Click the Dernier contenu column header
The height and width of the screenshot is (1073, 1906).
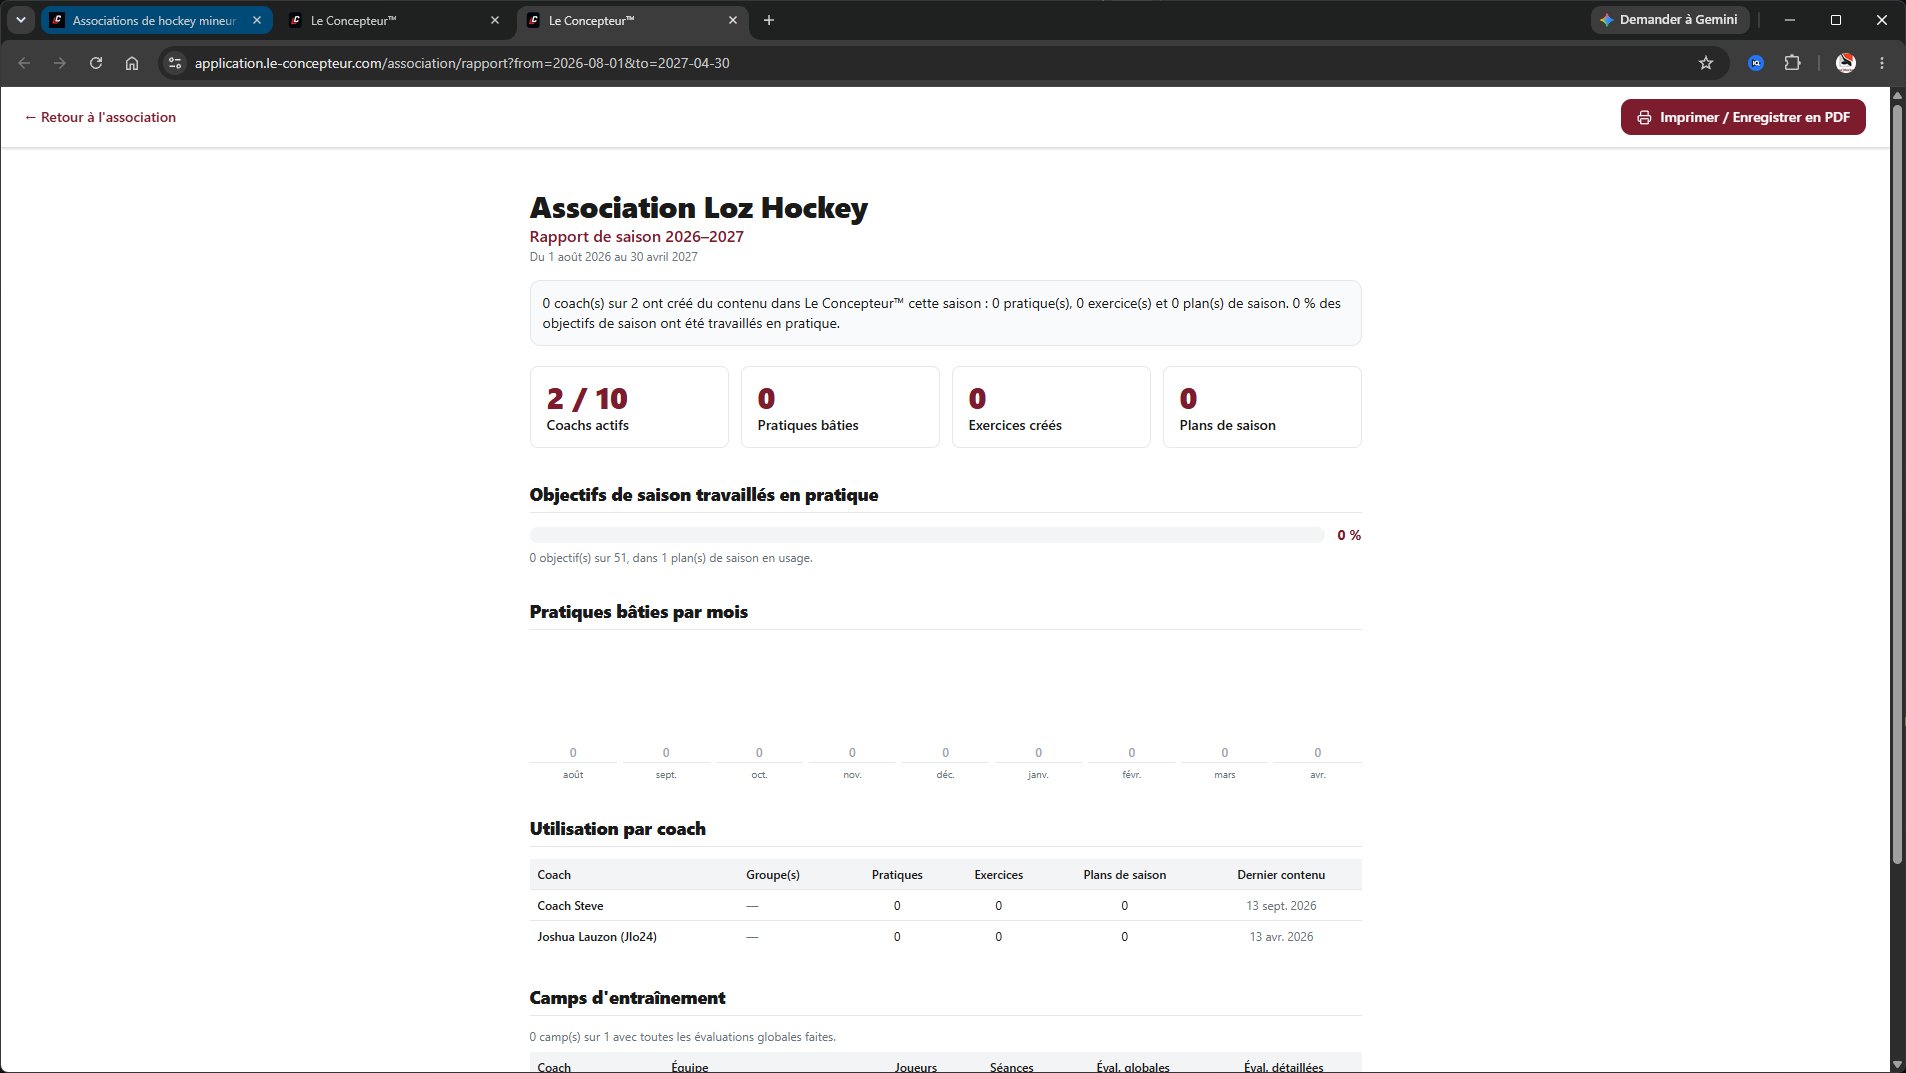pos(1281,875)
